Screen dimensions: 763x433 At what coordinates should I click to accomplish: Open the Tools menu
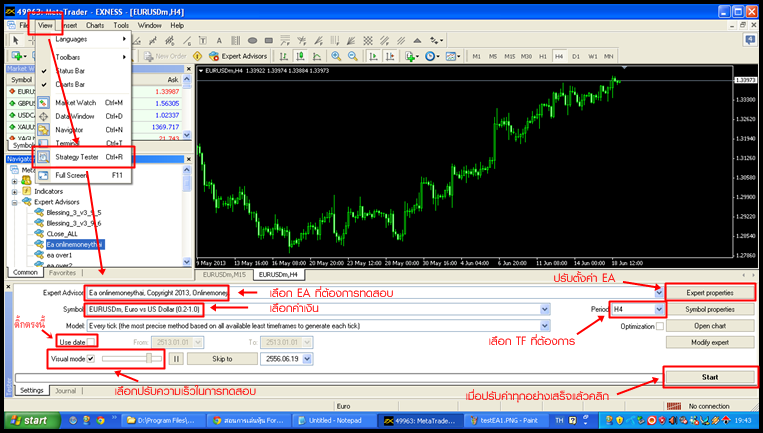tap(121, 25)
